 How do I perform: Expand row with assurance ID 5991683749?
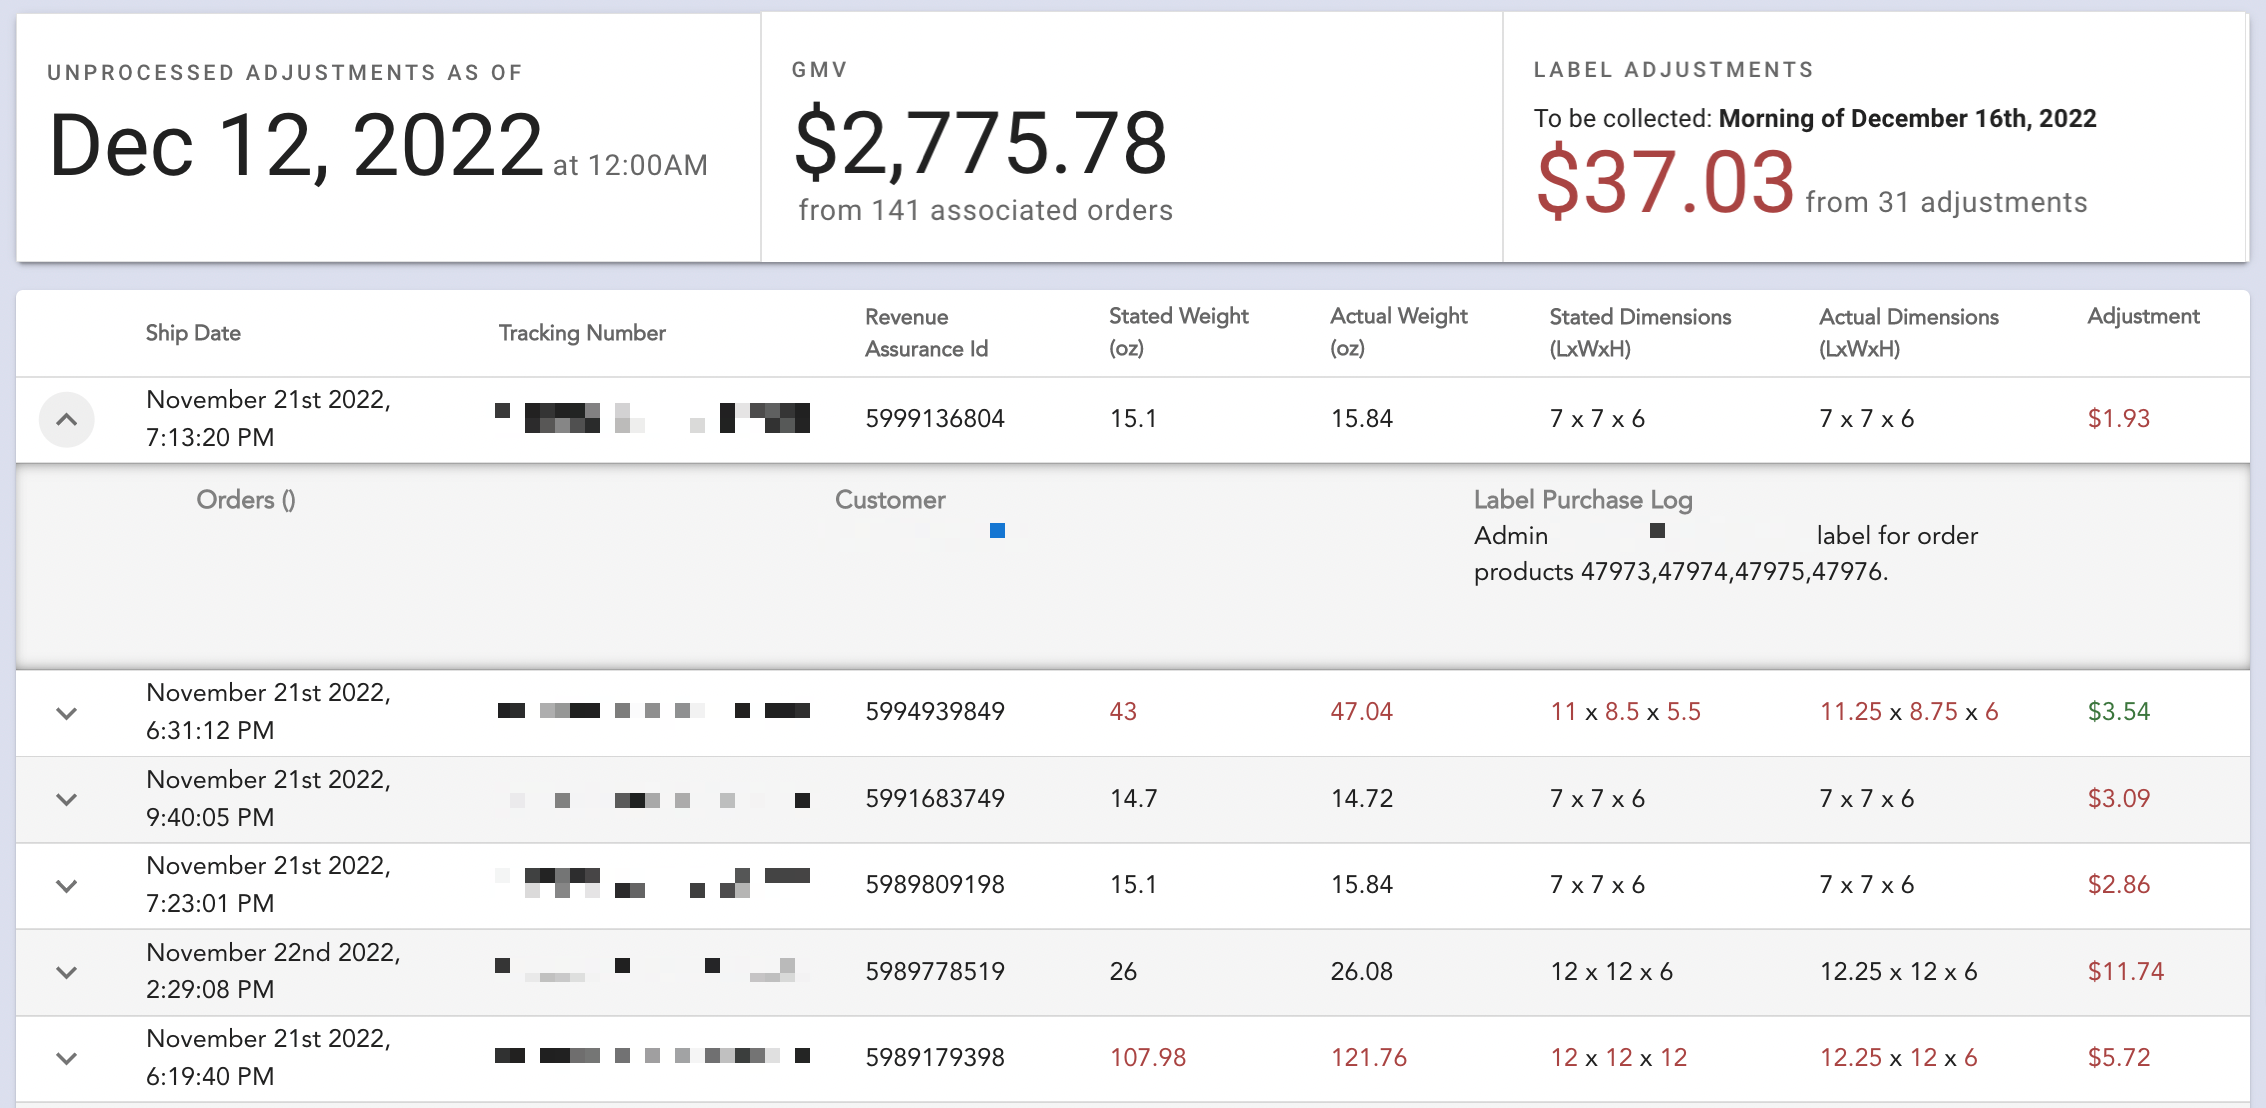66,799
